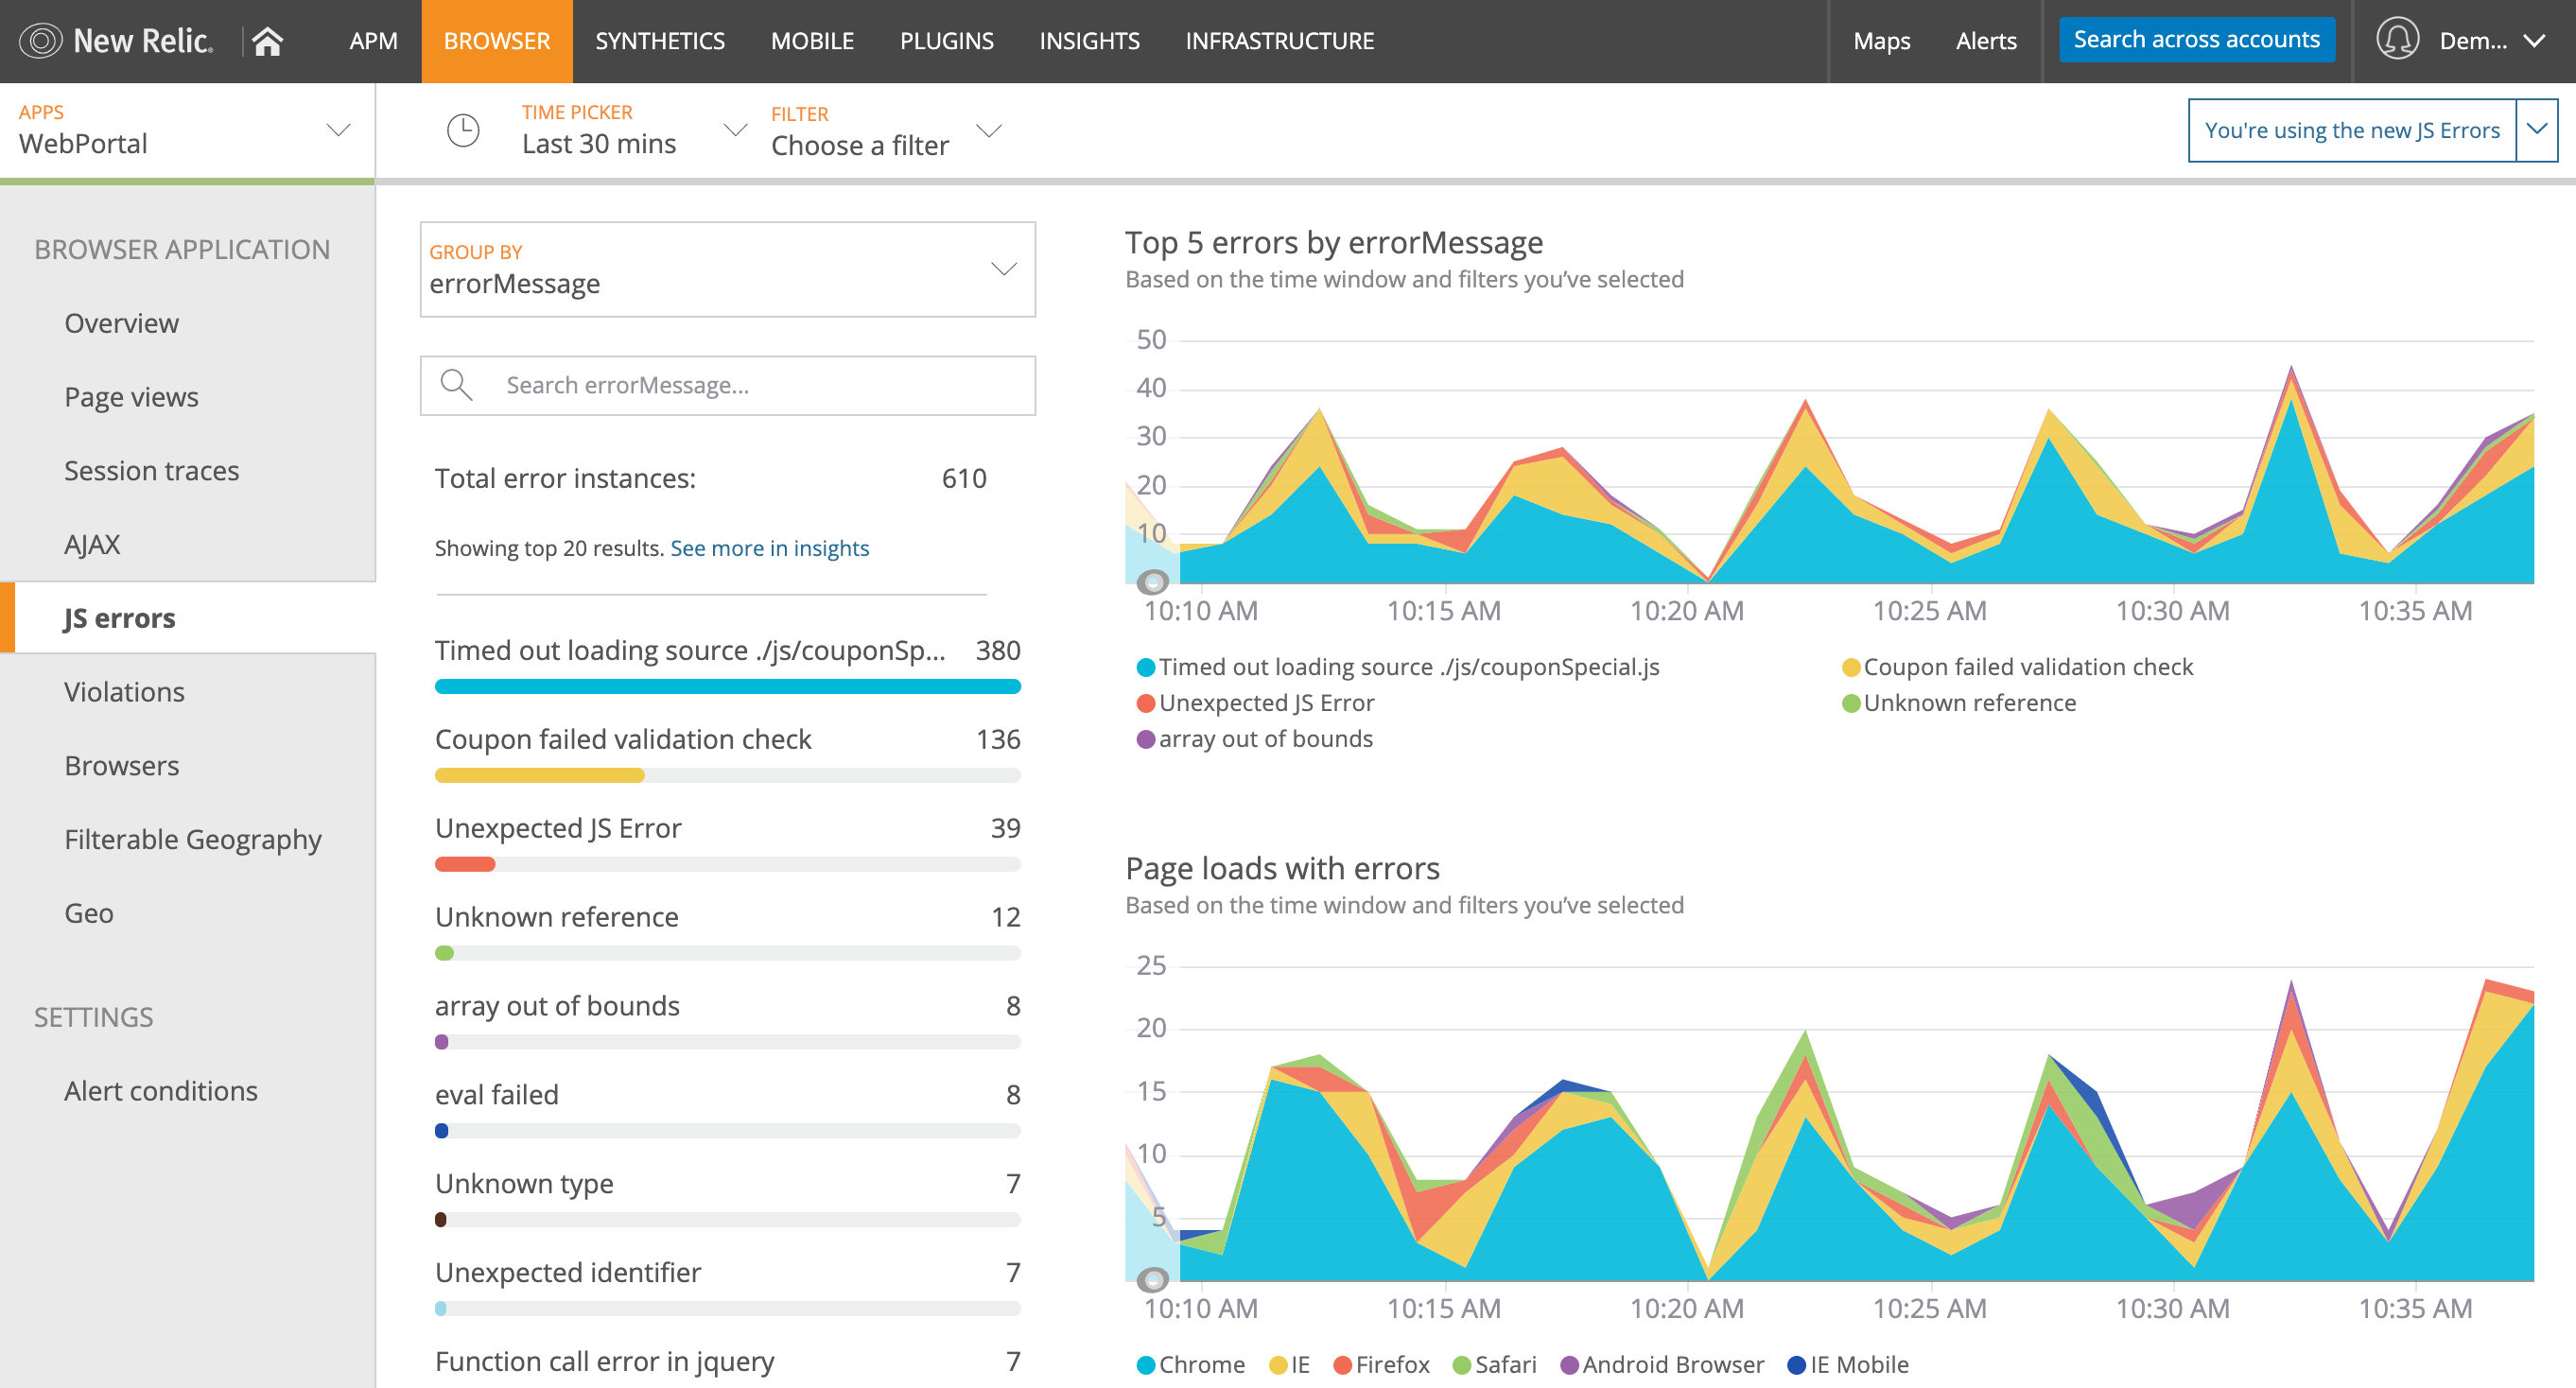Click You're using the new JS Errors button

point(2351,130)
